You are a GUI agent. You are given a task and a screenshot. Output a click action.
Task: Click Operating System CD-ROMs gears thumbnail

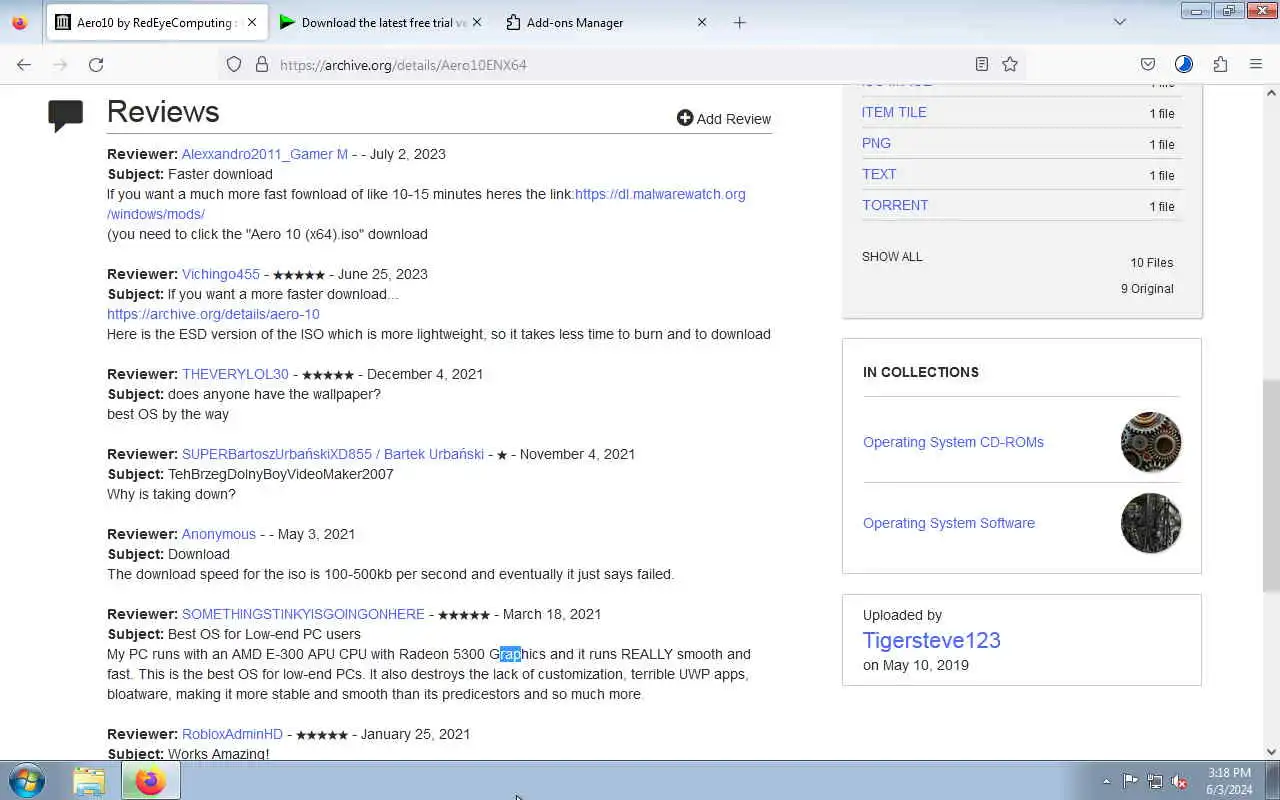coord(1151,442)
